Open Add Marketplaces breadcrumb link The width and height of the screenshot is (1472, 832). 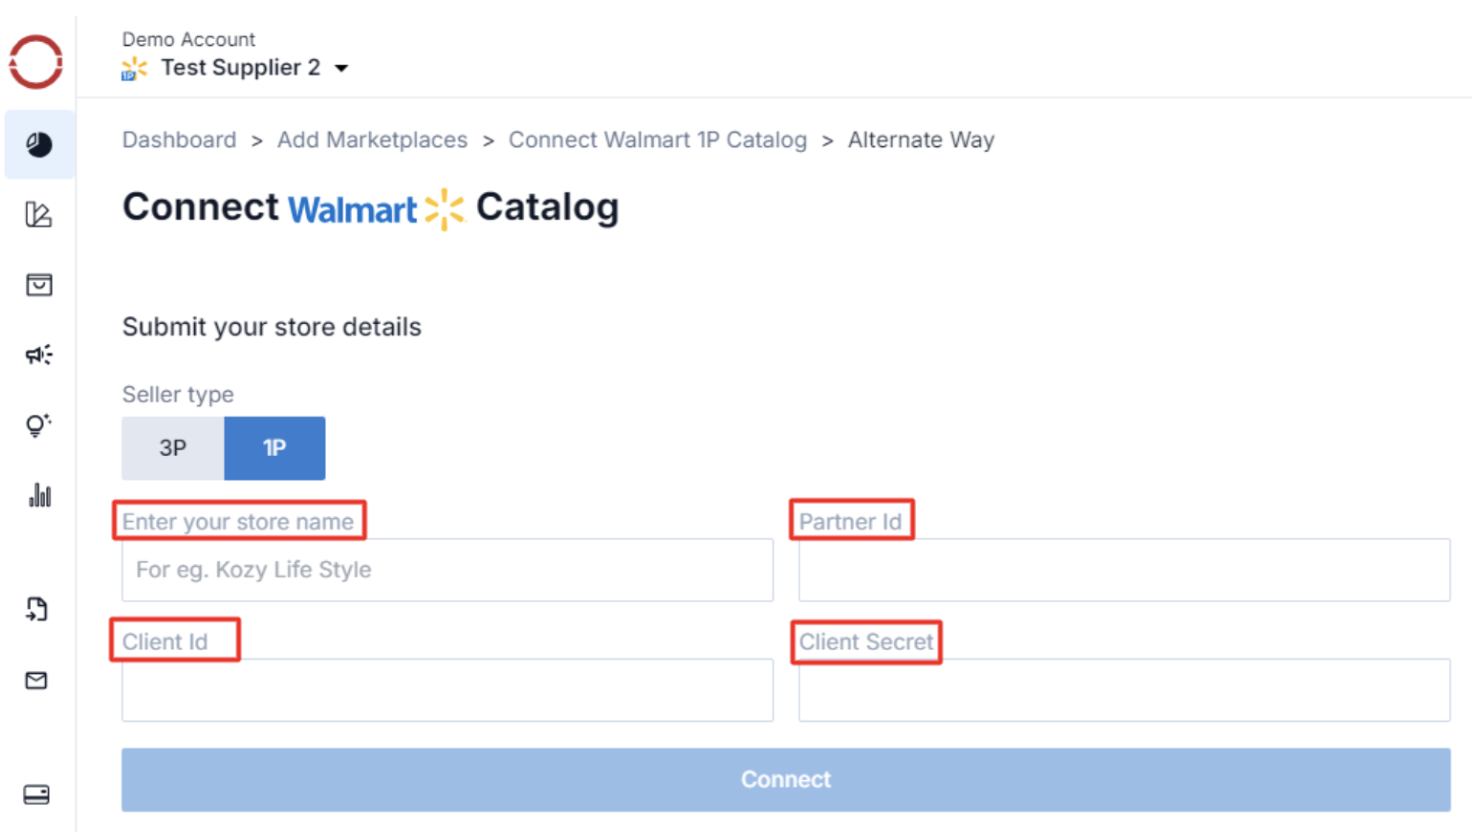pyautogui.click(x=372, y=140)
